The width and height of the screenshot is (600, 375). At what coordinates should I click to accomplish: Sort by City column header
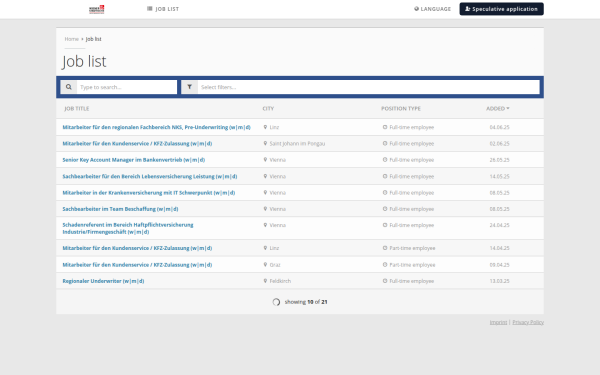pos(268,109)
